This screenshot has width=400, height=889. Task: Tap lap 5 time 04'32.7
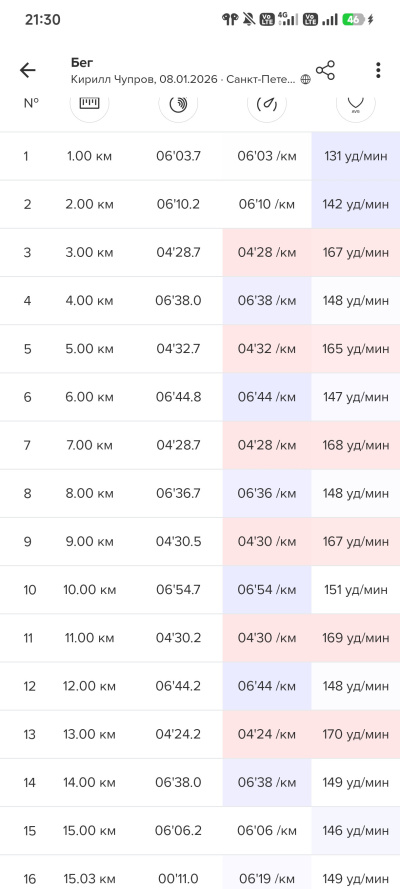178,349
